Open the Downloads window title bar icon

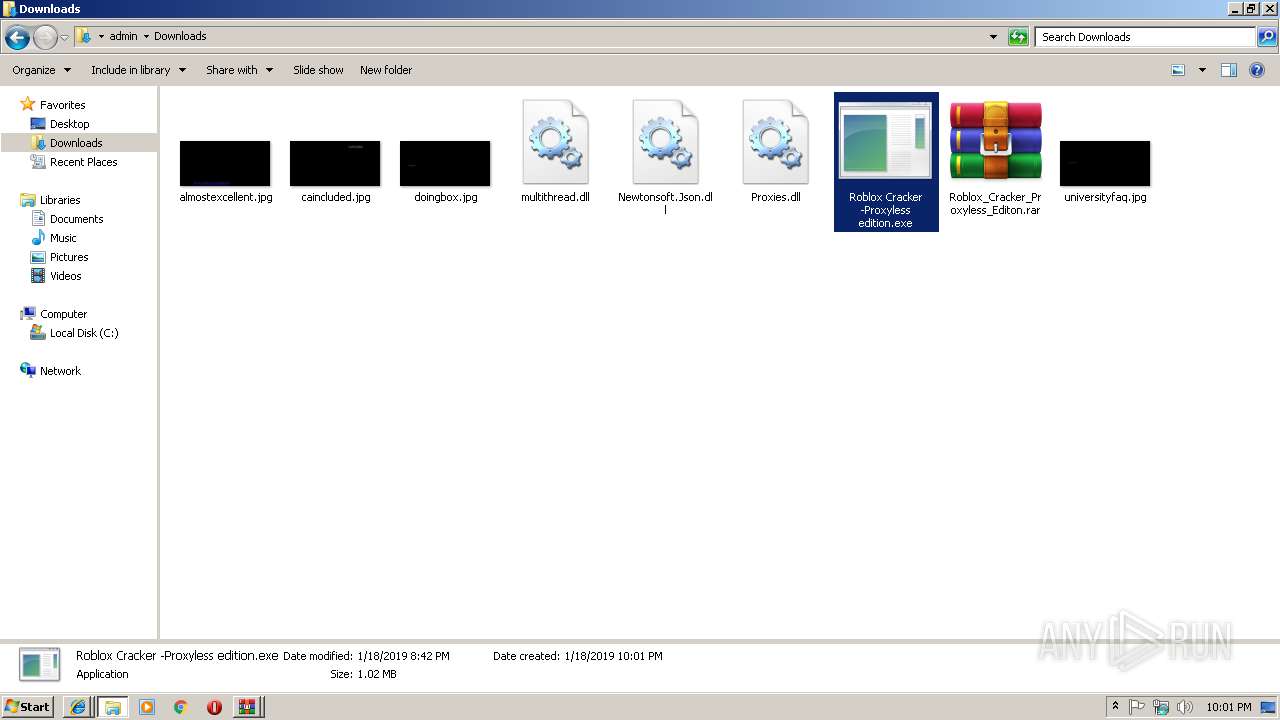click(x=9, y=9)
